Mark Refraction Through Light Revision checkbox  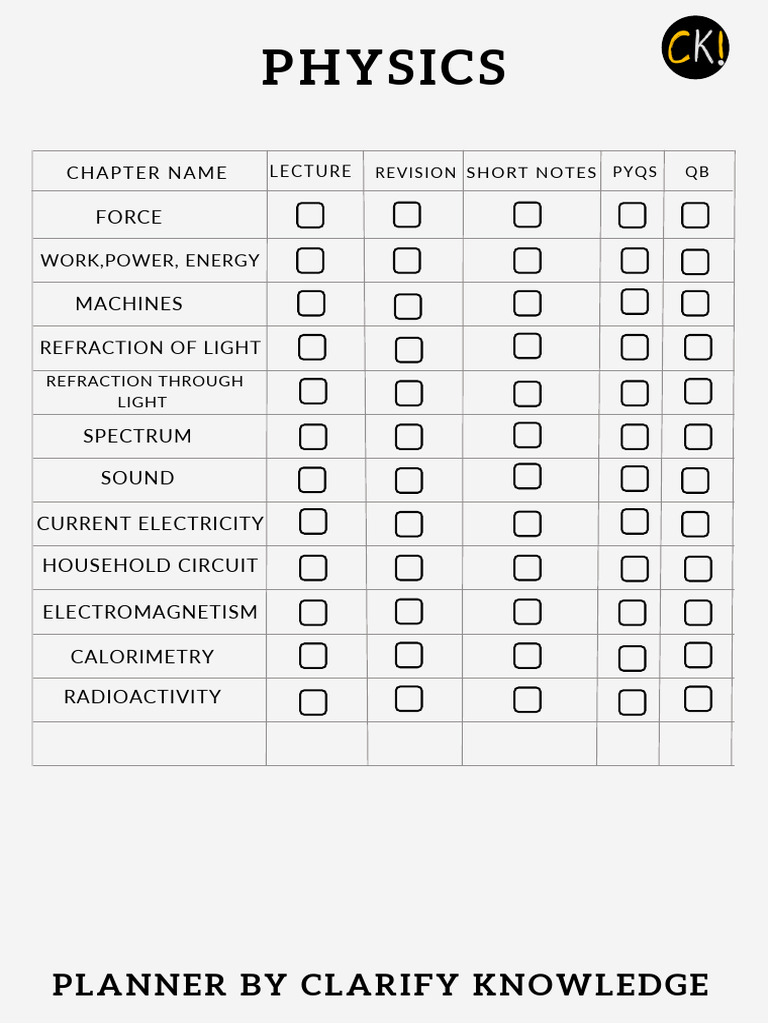[408, 393]
